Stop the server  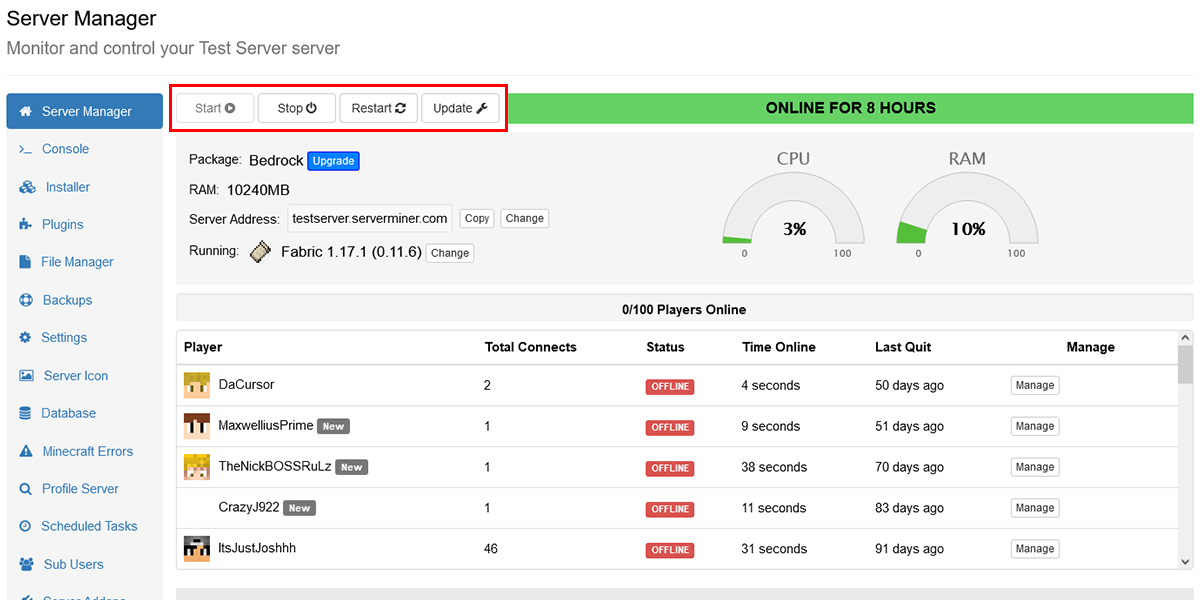297,108
